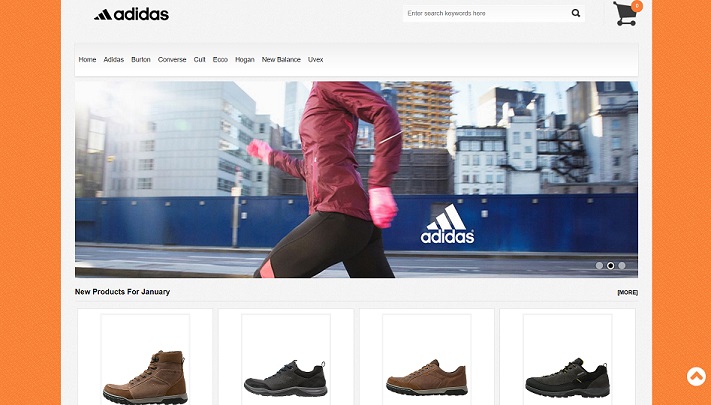Open the New Balance category menu
The height and width of the screenshot is (405, 711).
pos(281,59)
